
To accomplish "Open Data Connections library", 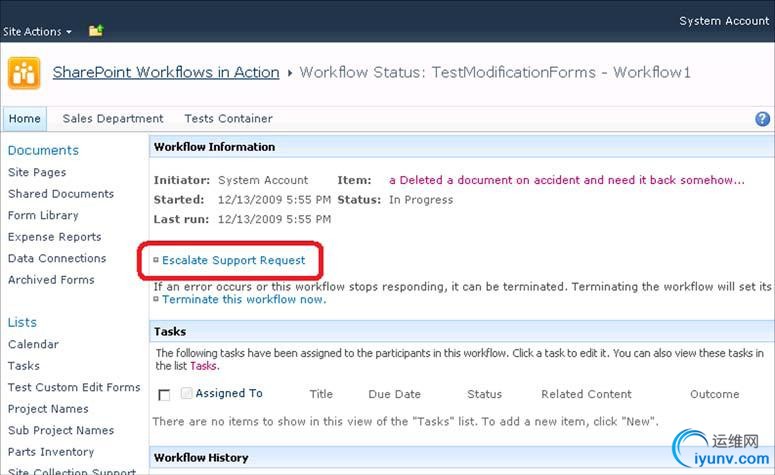I will 57,258.
